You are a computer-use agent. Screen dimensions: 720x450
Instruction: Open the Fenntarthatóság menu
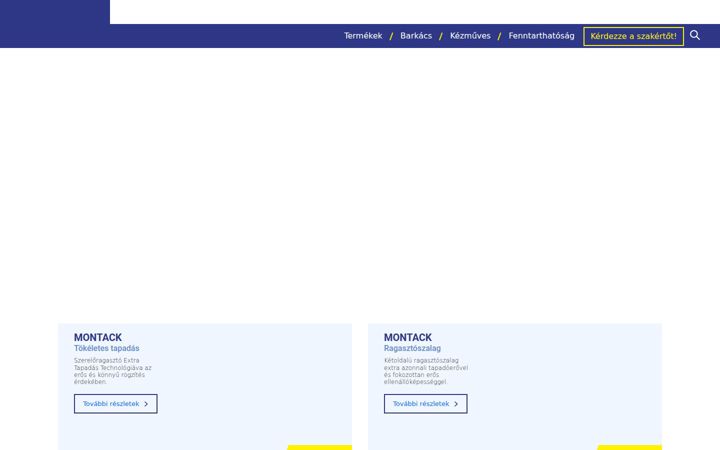[x=541, y=36]
